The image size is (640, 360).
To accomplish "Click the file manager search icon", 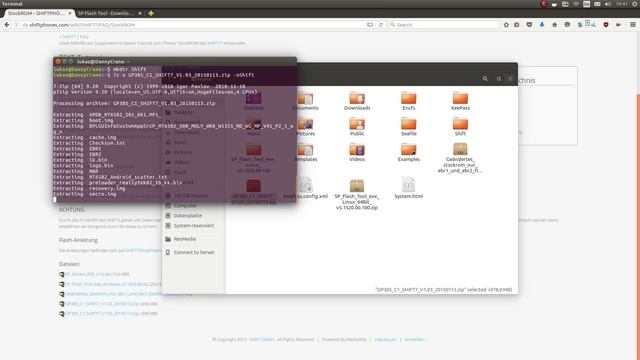I will click(485, 78).
